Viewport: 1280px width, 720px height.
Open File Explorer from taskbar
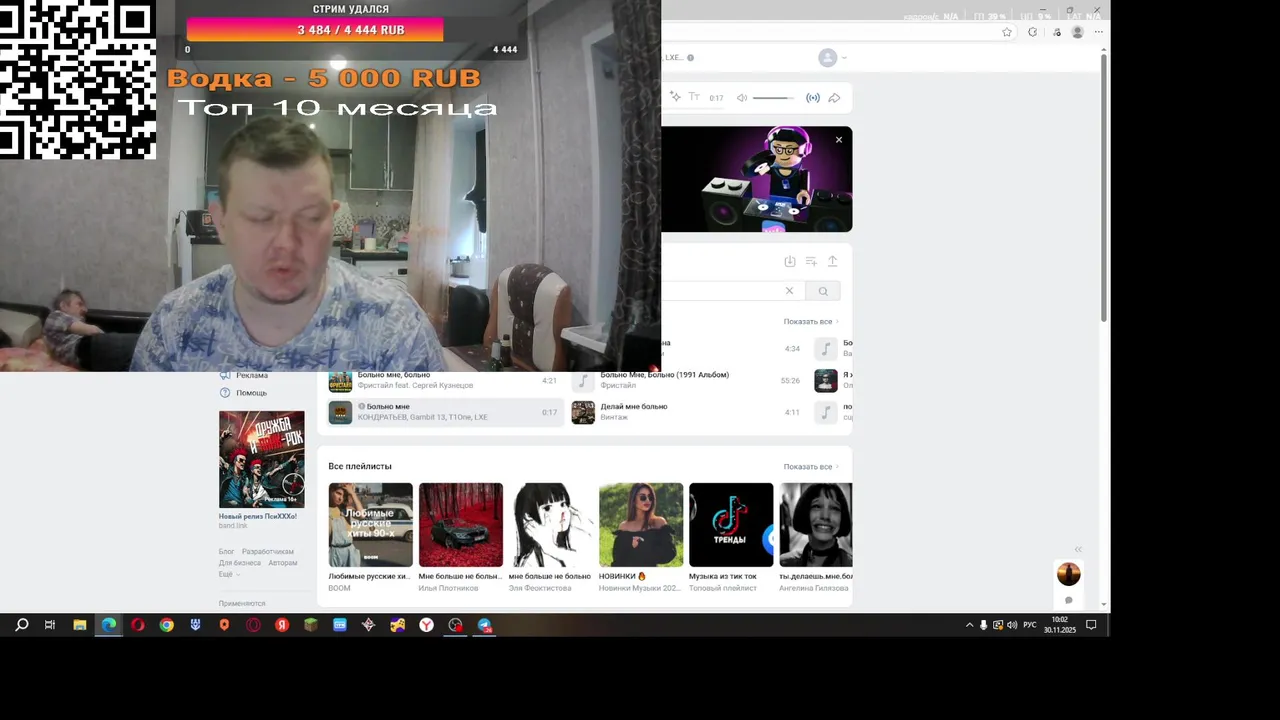[x=79, y=625]
